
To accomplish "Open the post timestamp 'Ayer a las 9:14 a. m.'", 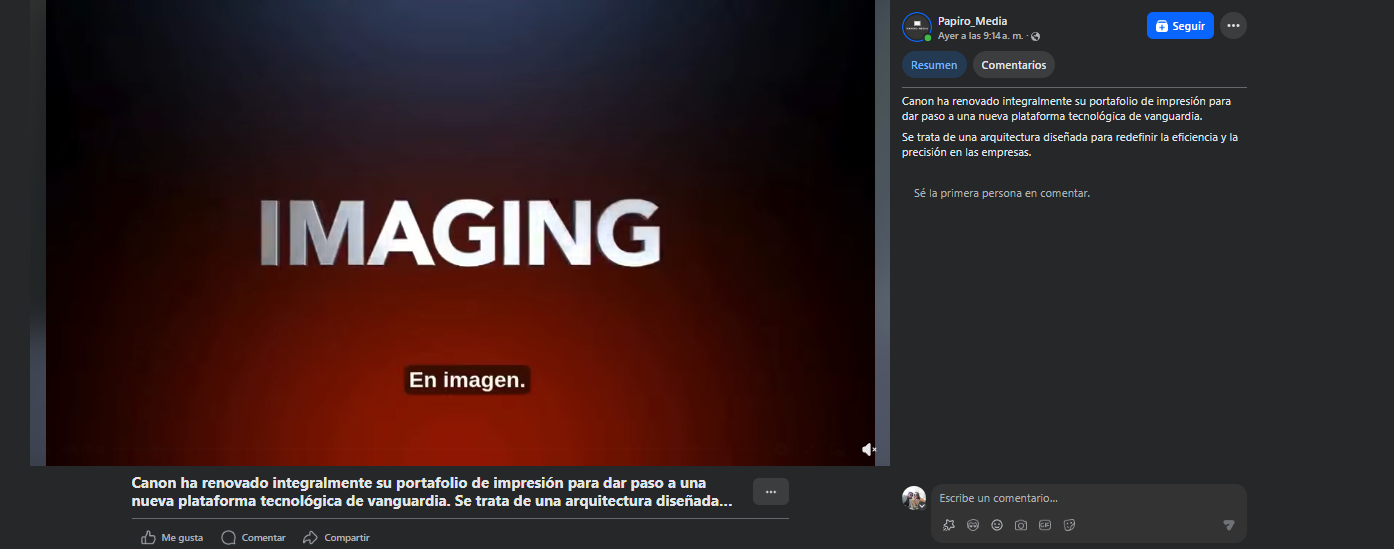I will 980,36.
